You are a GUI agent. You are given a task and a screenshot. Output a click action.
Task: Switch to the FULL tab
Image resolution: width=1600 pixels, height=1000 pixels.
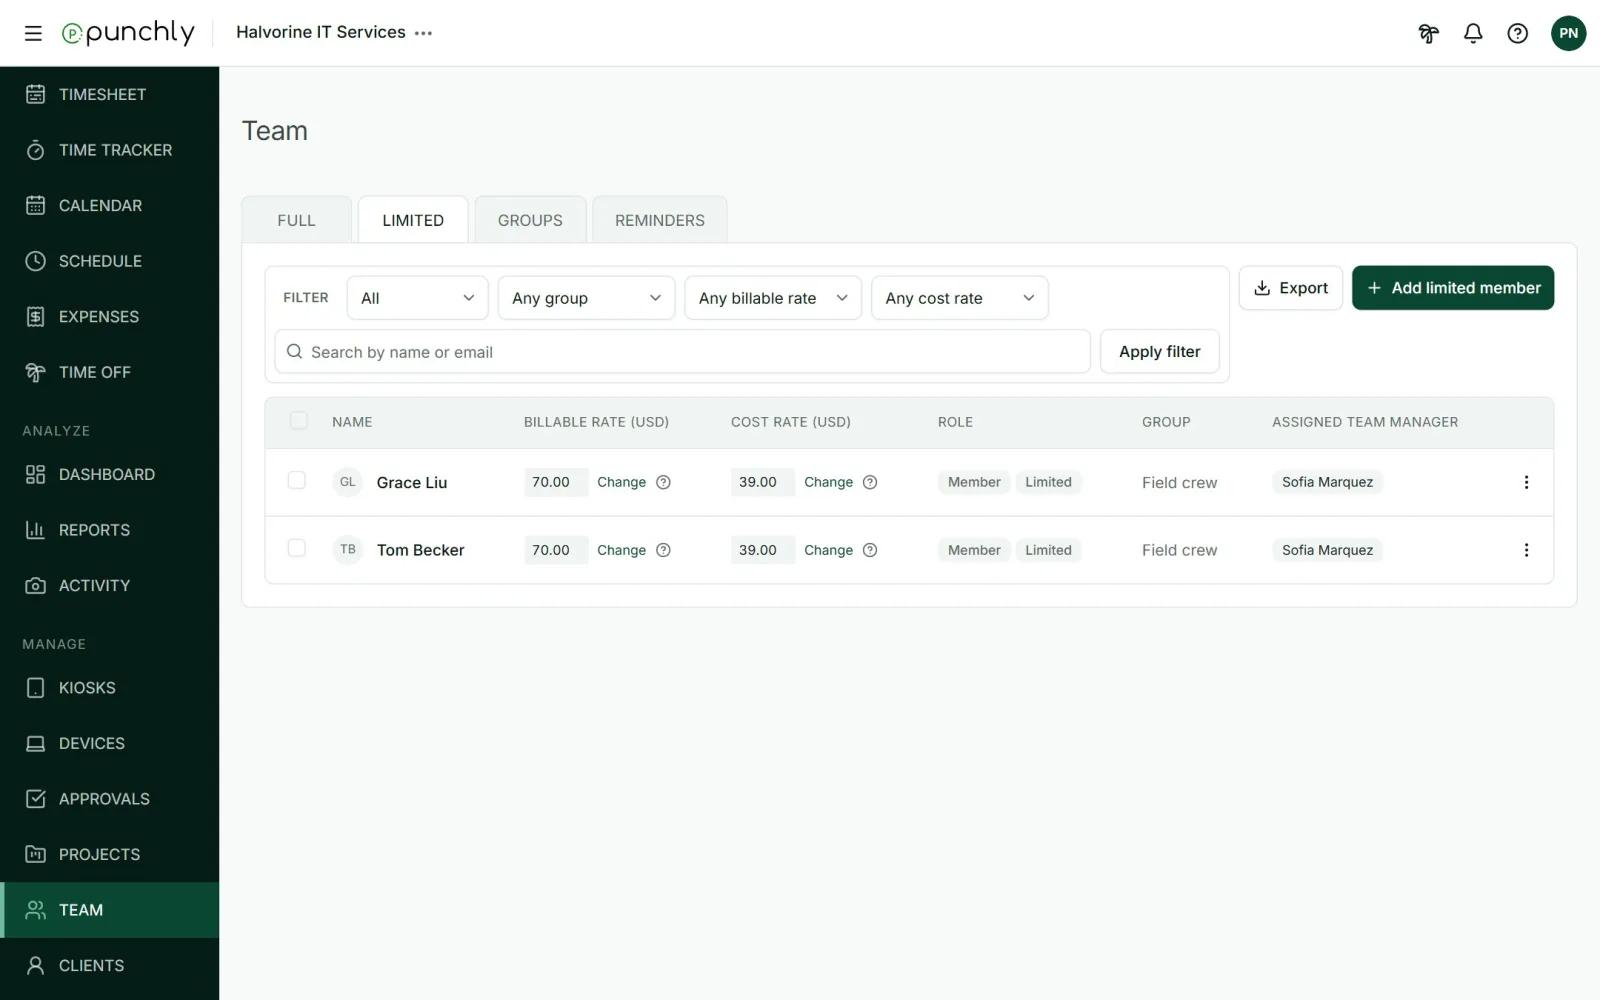coord(296,220)
